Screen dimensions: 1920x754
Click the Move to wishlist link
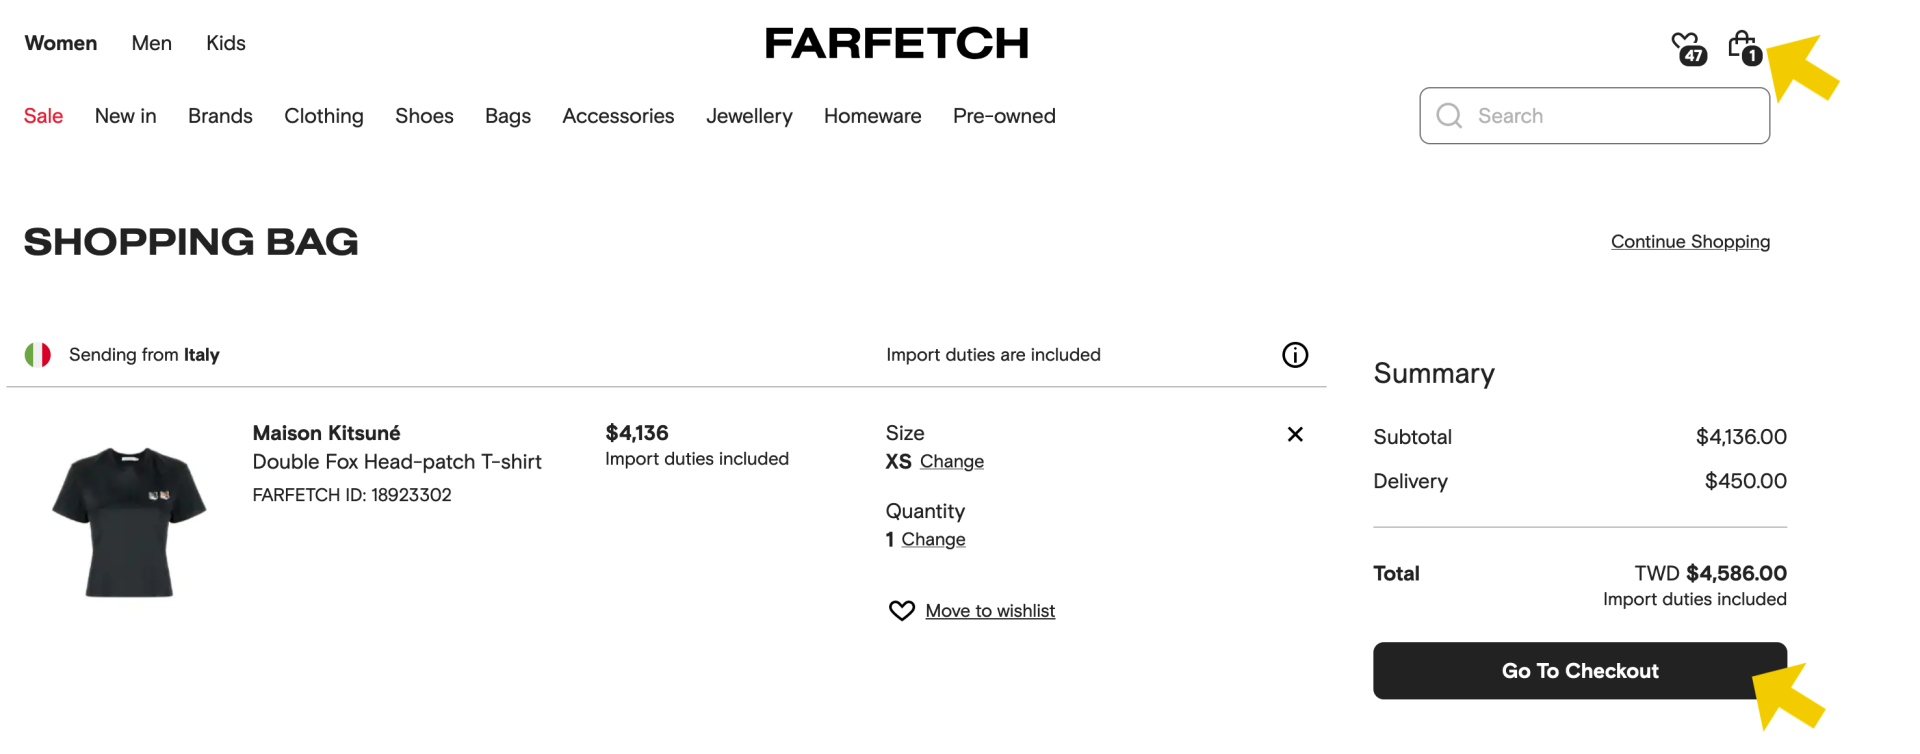[x=990, y=611]
